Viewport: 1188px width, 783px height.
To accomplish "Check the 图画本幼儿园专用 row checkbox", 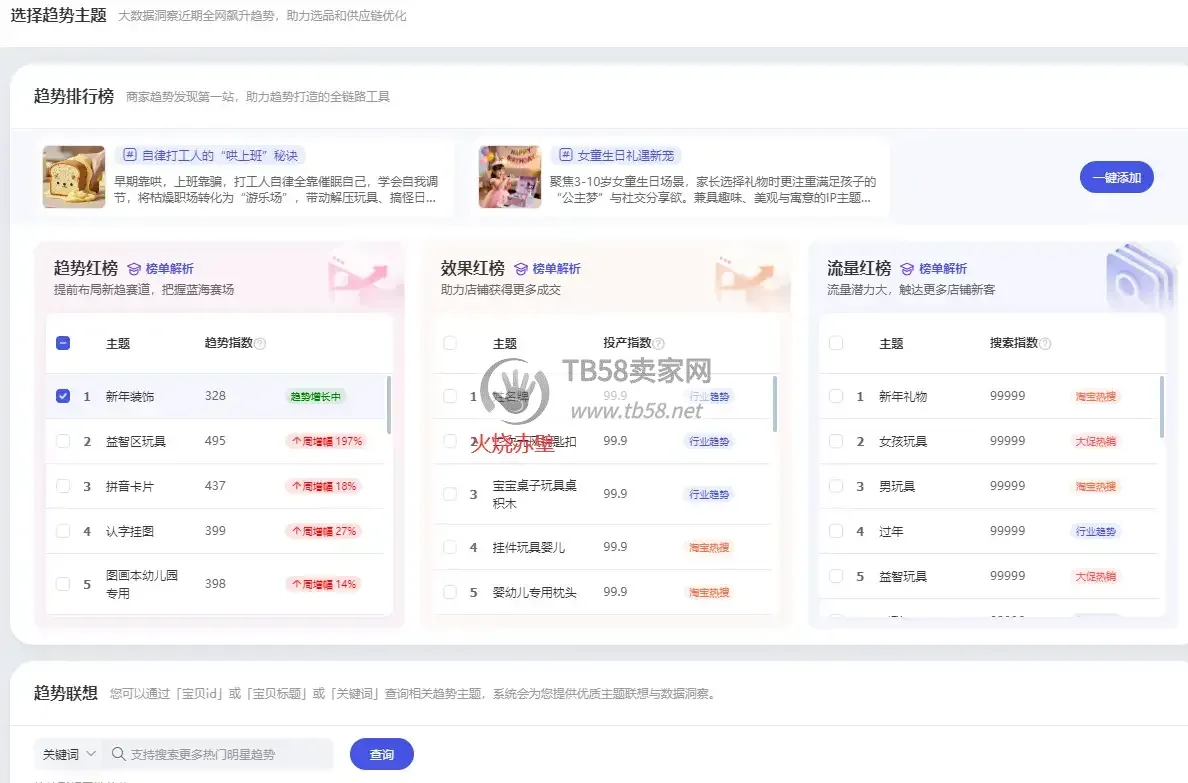I will [63, 584].
